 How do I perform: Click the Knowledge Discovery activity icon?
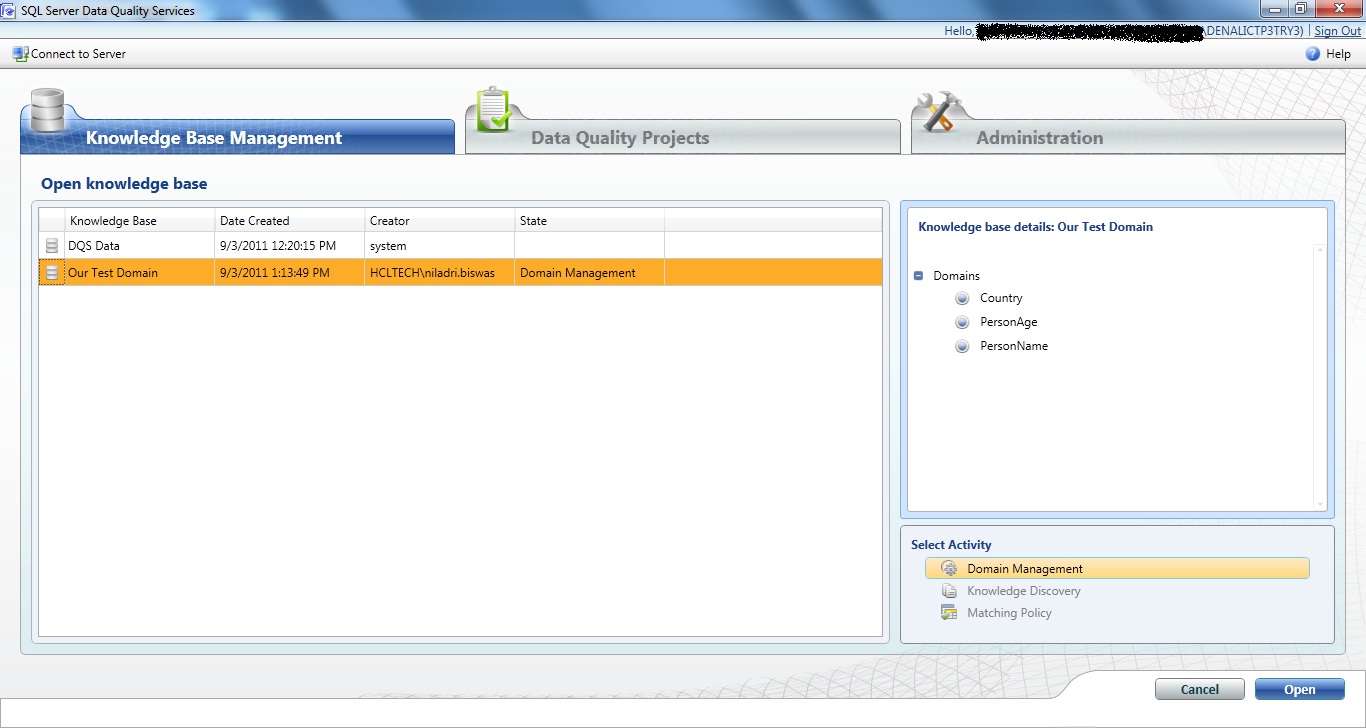949,591
